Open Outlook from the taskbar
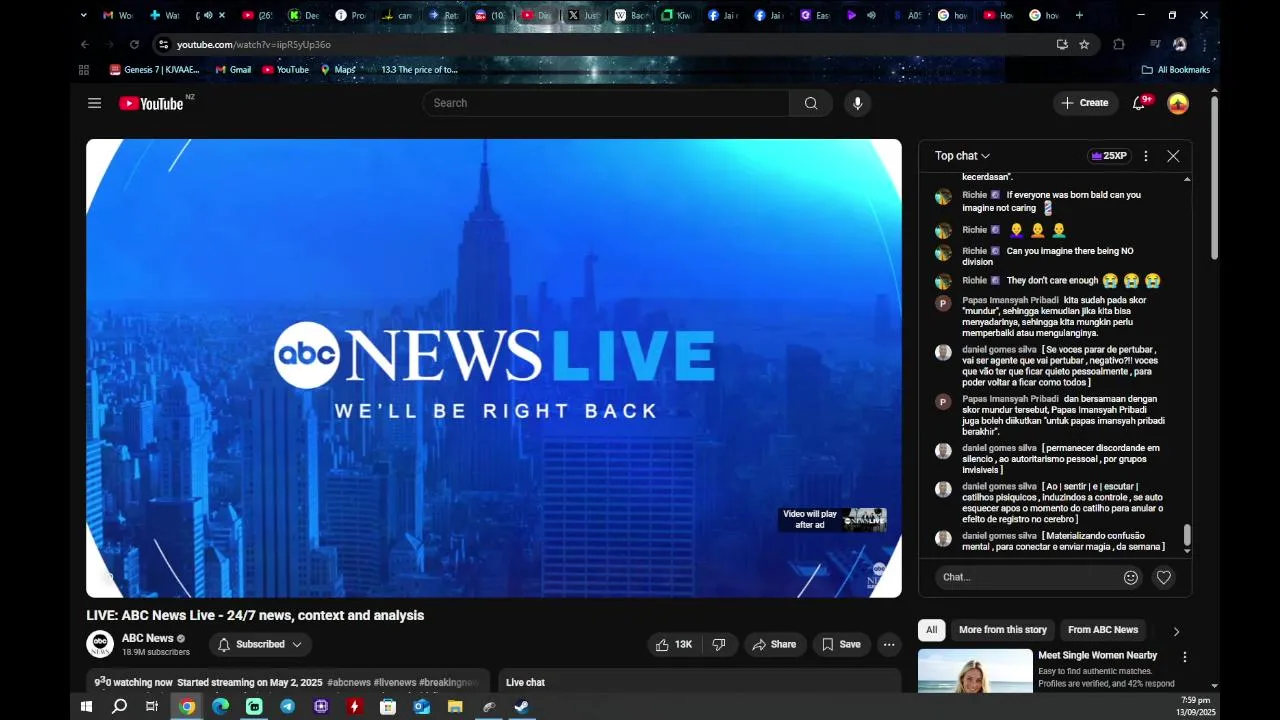 tap(422, 706)
